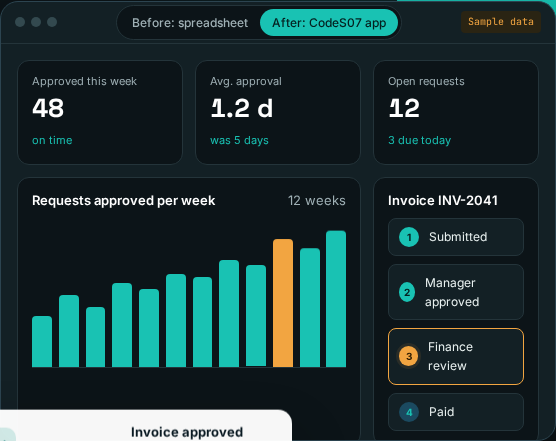
Task: Select the Manager approved step label
Action: [x=452, y=292]
